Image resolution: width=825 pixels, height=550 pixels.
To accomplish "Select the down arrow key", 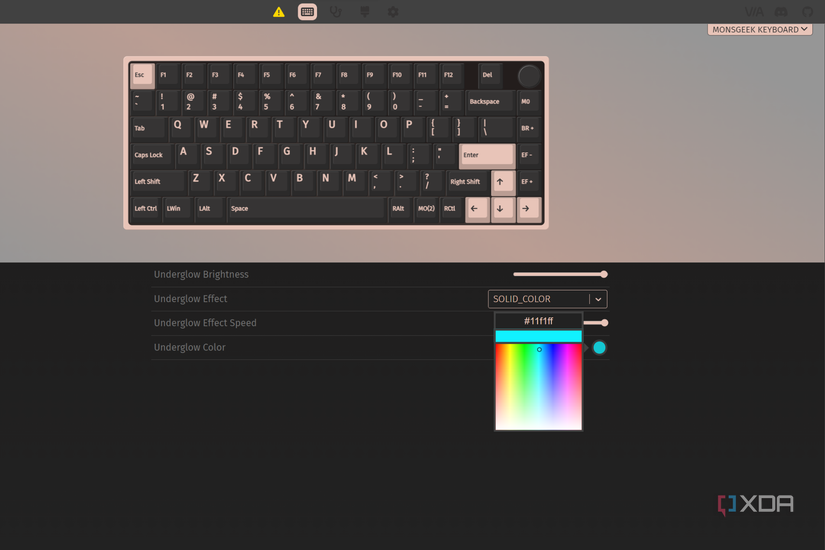I will (x=503, y=209).
